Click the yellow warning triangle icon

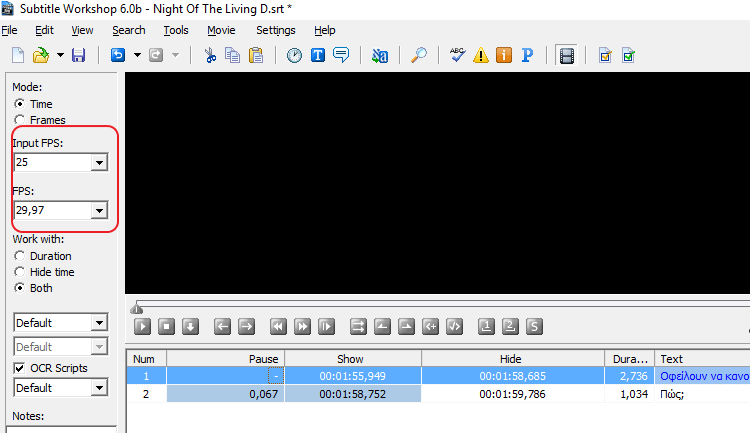click(481, 56)
